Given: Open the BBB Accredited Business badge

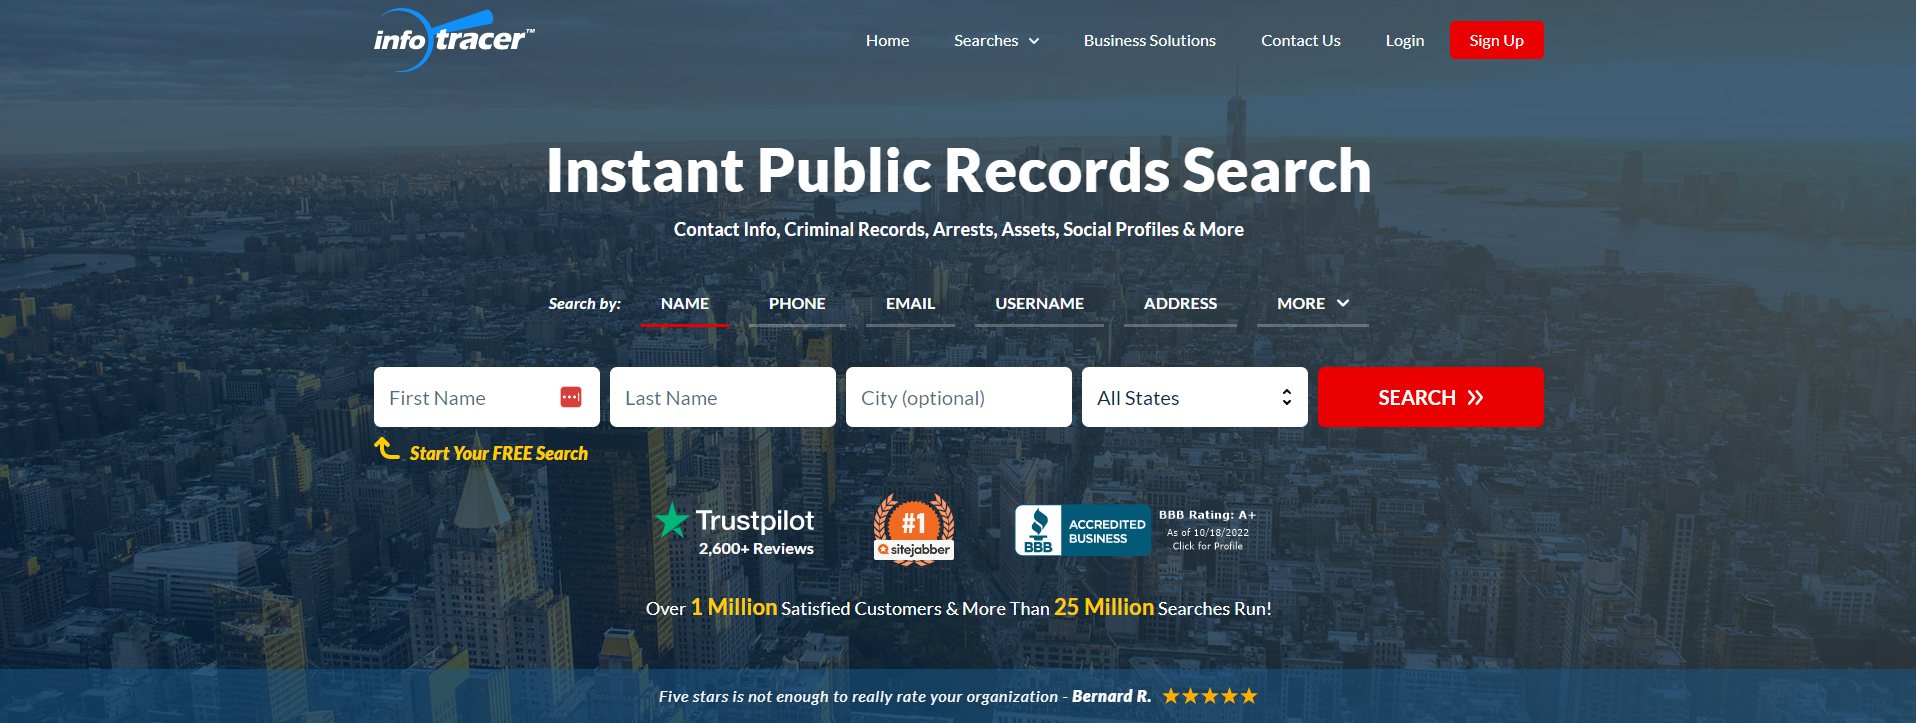Looking at the screenshot, I should tap(1135, 529).
